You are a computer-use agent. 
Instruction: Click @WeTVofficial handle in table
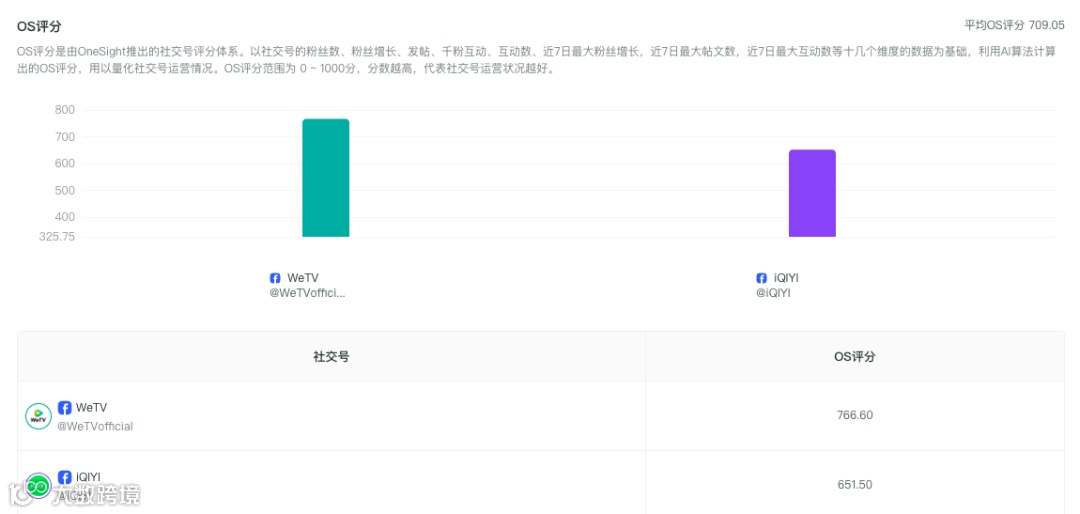95,426
